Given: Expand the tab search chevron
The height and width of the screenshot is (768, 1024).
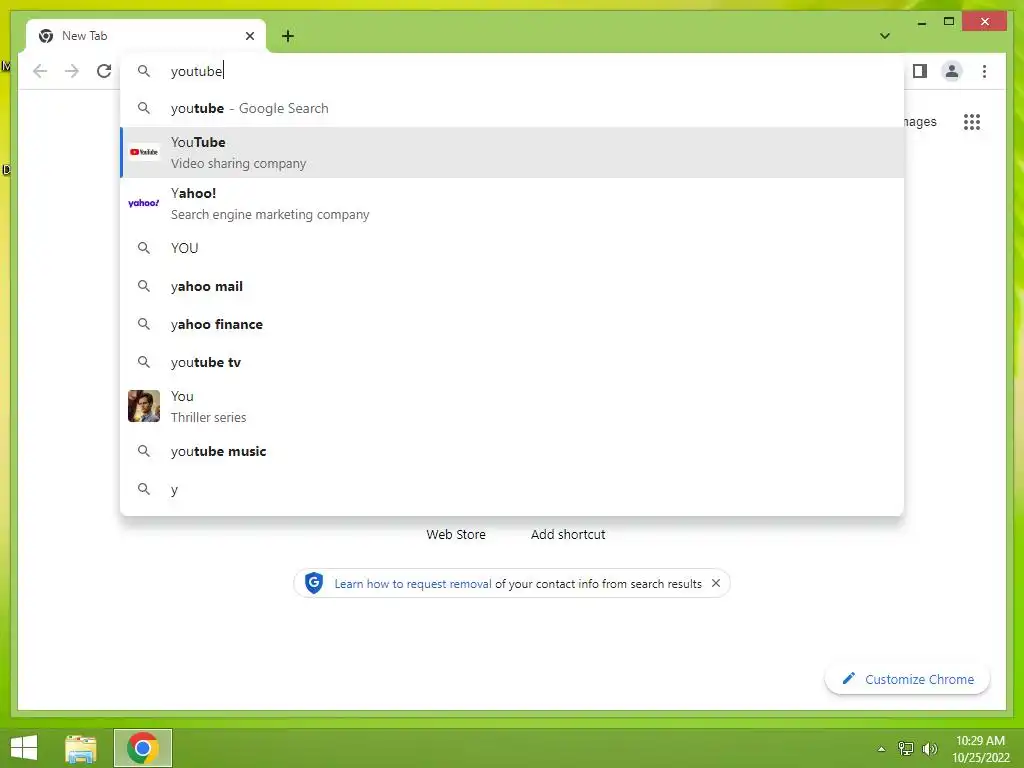Looking at the screenshot, I should pyautogui.click(x=885, y=36).
